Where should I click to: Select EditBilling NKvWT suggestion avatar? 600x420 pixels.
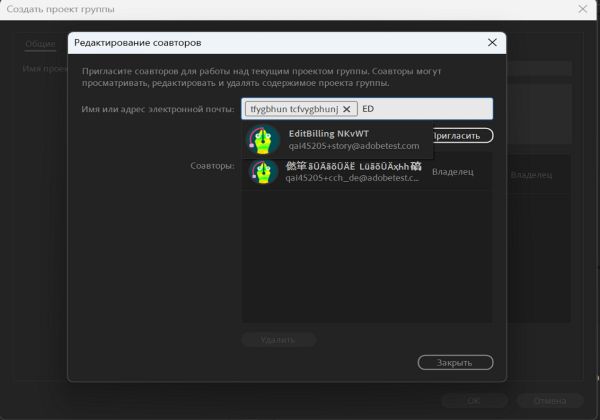263,140
